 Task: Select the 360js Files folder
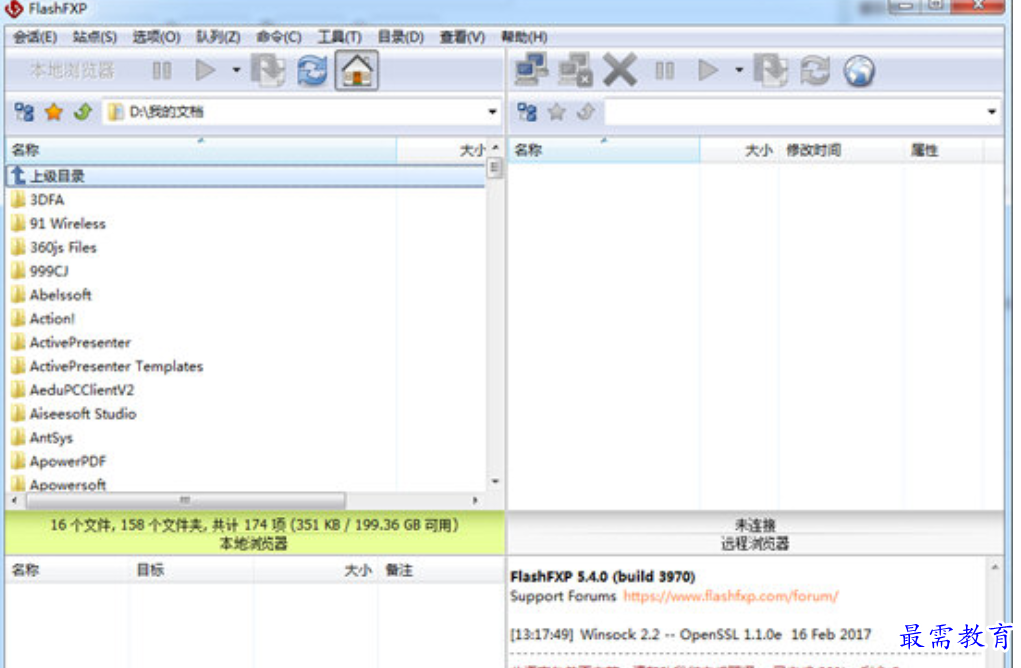(x=63, y=247)
